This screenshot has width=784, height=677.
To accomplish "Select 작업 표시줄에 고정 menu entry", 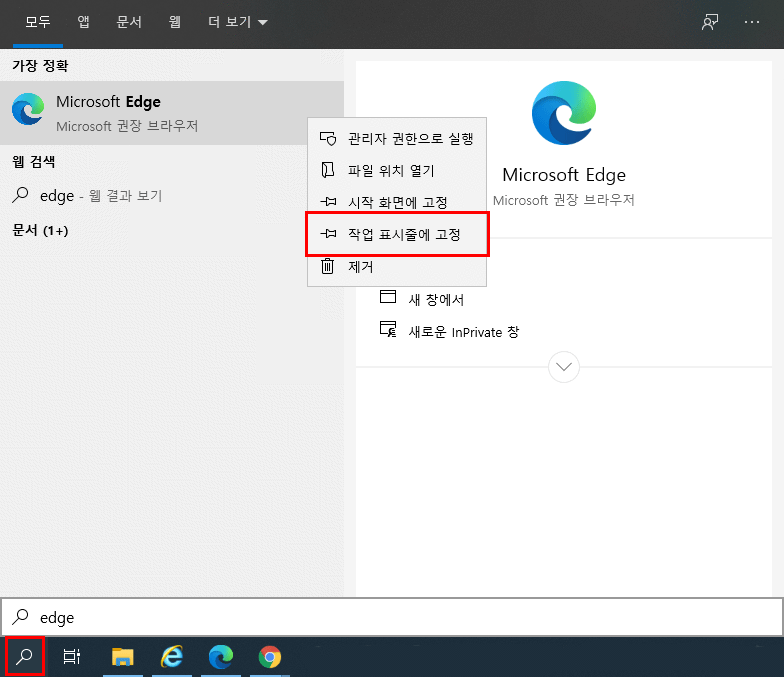I will point(396,234).
